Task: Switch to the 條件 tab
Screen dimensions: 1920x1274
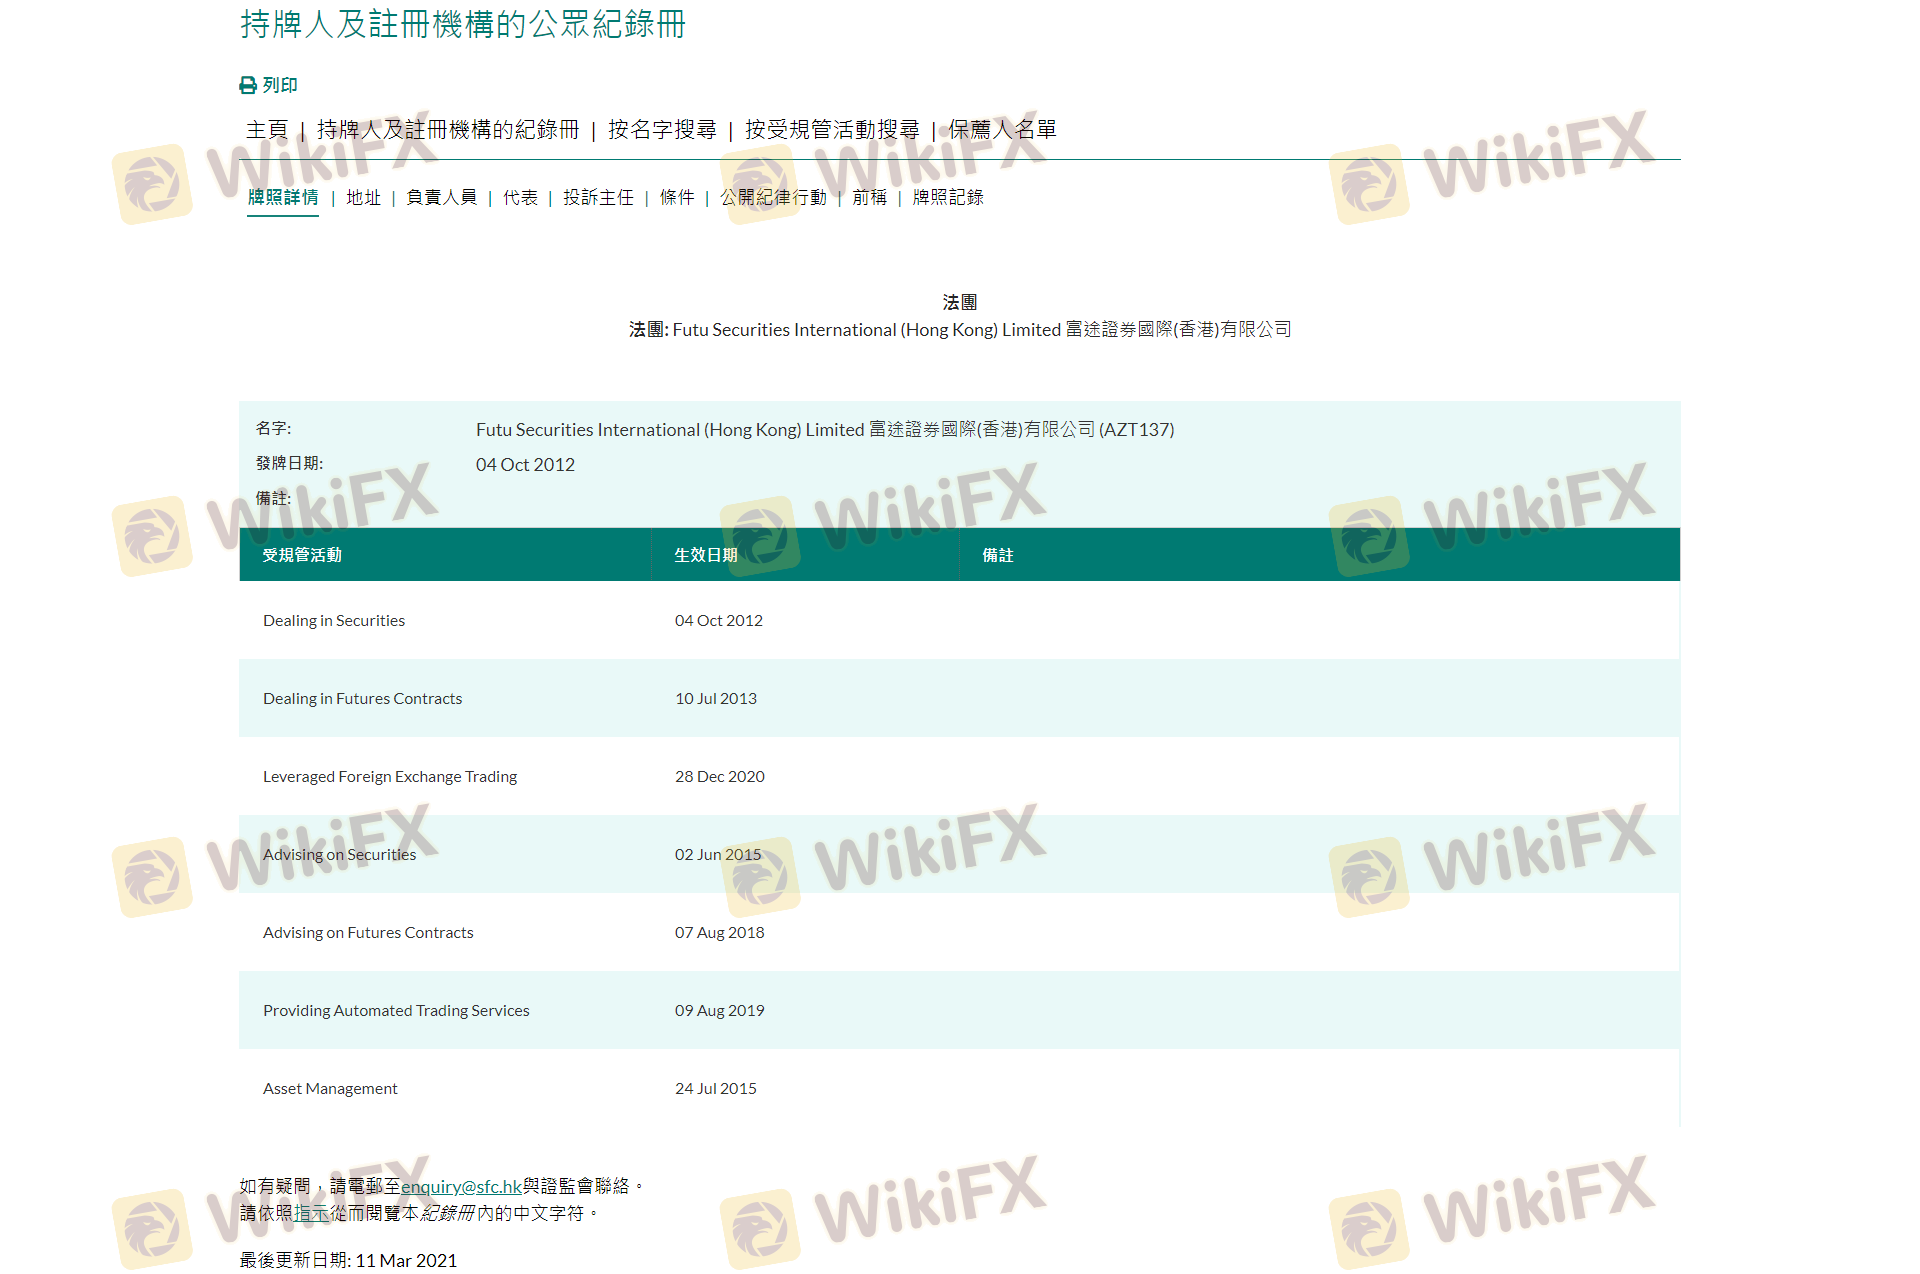Action: [x=677, y=198]
